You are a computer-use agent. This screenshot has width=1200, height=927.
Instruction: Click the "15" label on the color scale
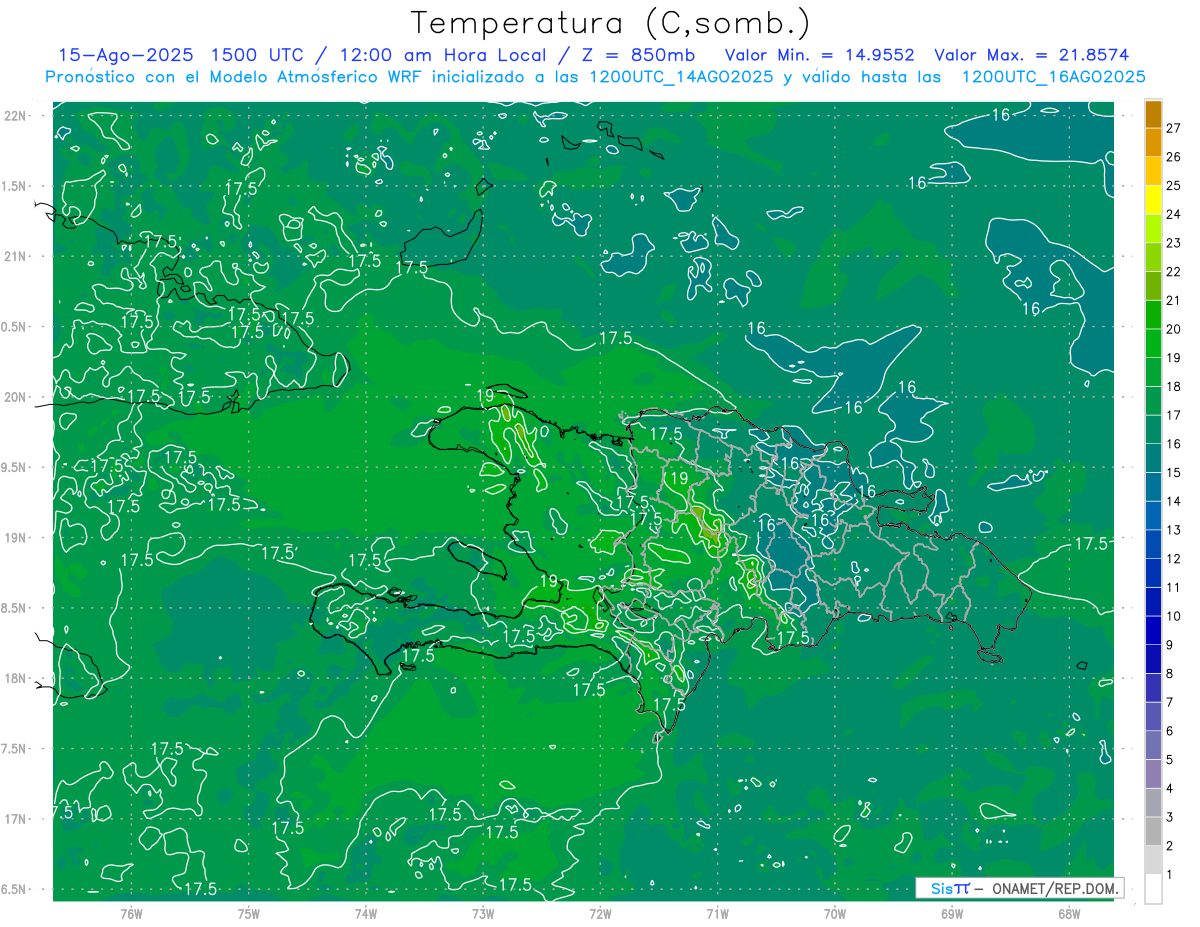(1174, 472)
